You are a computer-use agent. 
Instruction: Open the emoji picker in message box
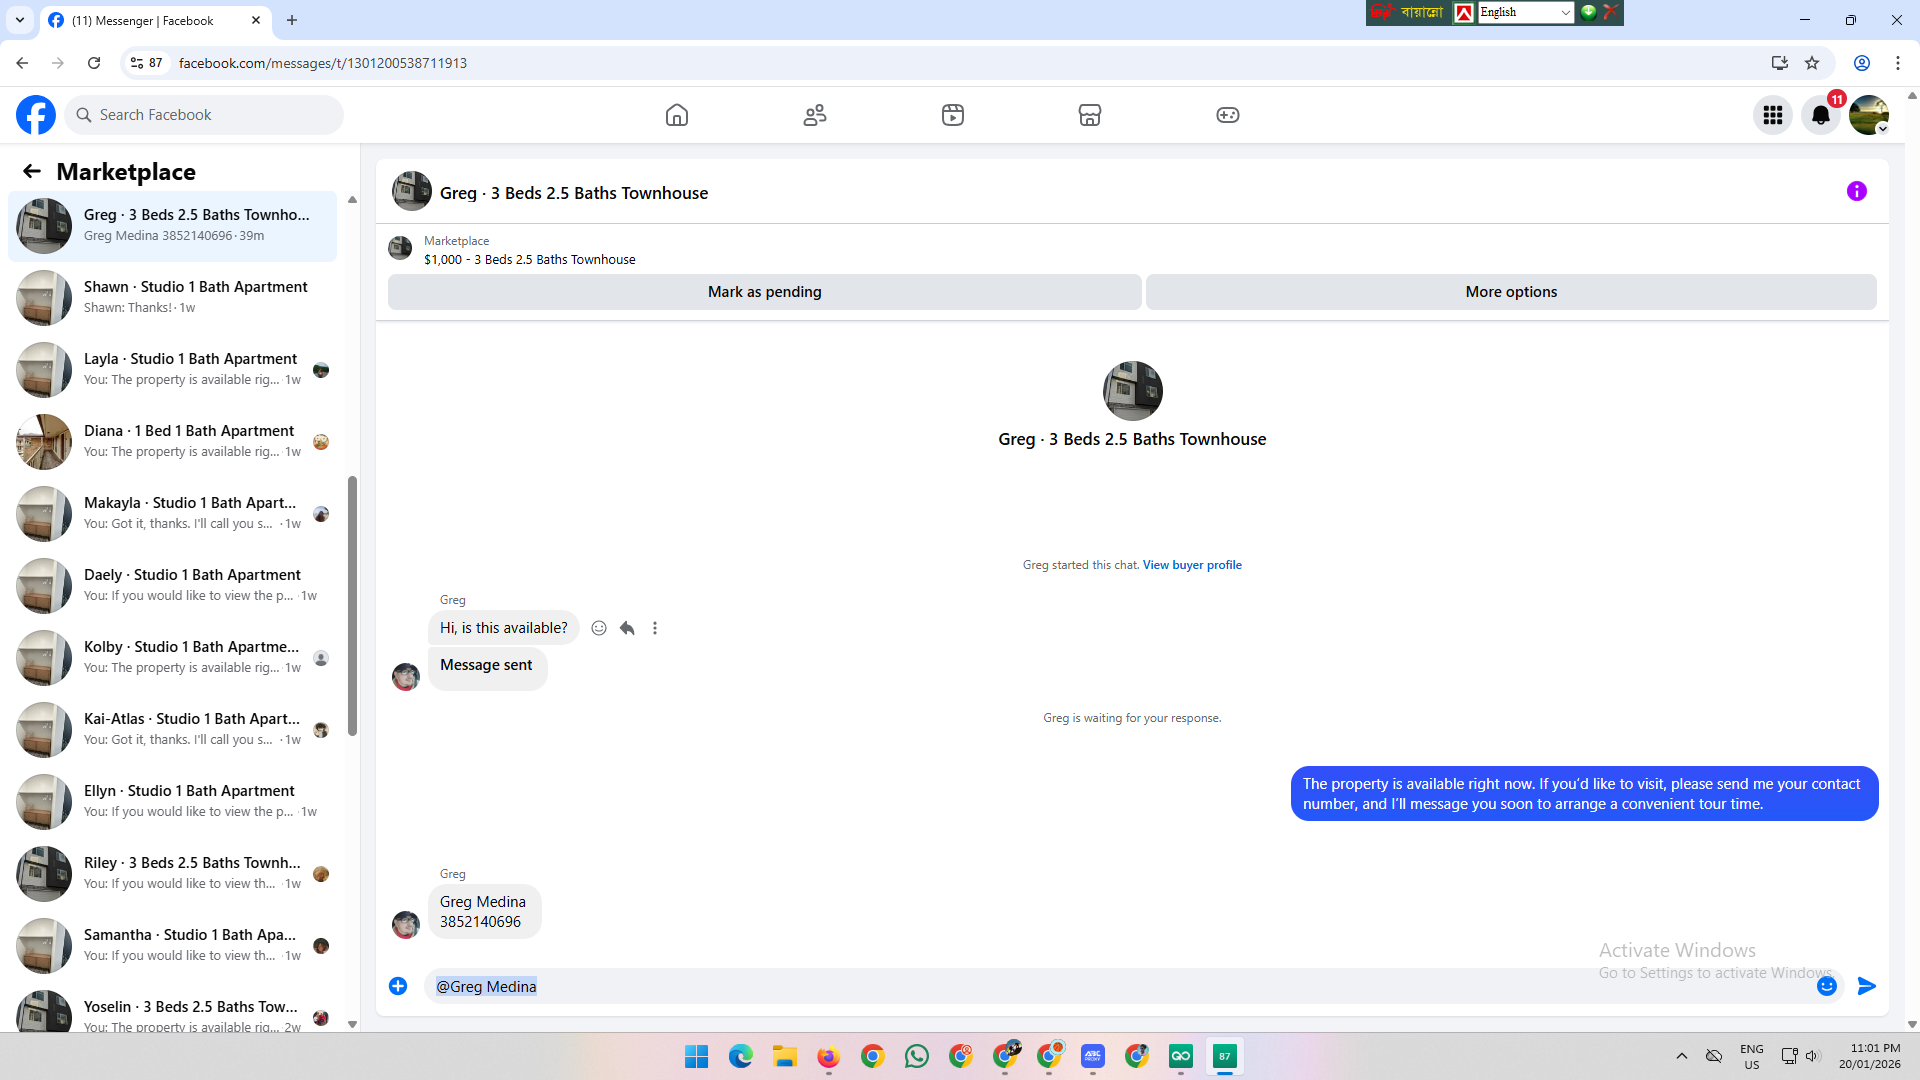coord(1827,986)
